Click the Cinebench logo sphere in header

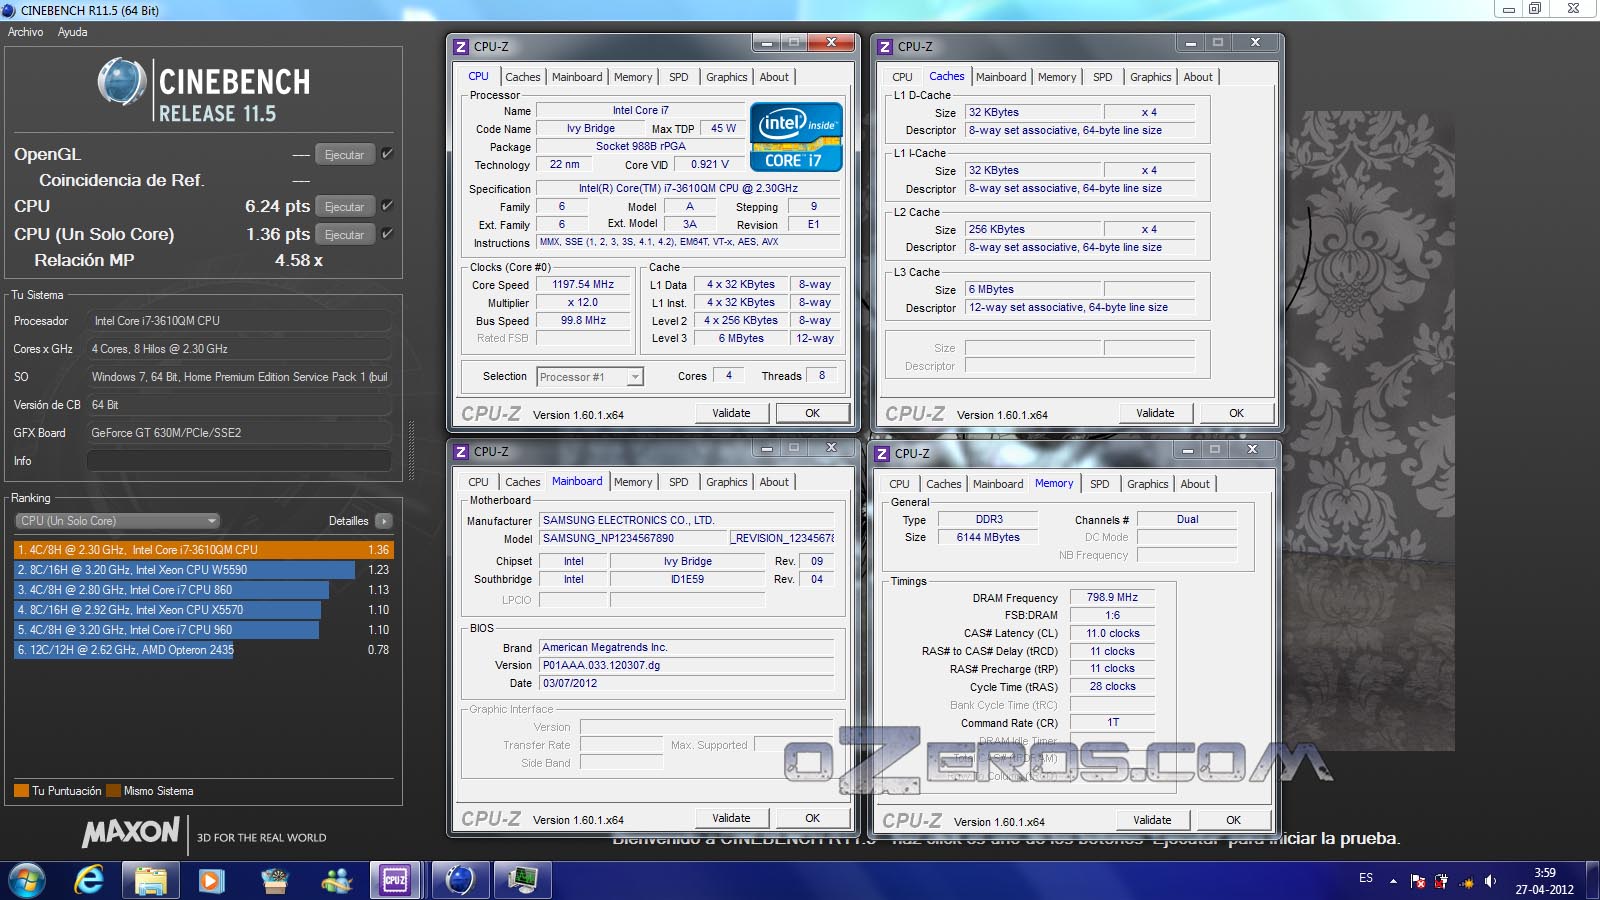(x=122, y=82)
